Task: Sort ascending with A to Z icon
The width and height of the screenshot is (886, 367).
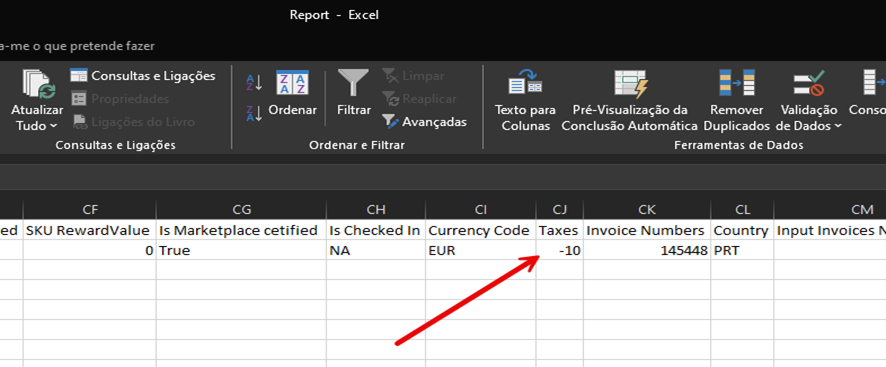Action: pos(254,83)
